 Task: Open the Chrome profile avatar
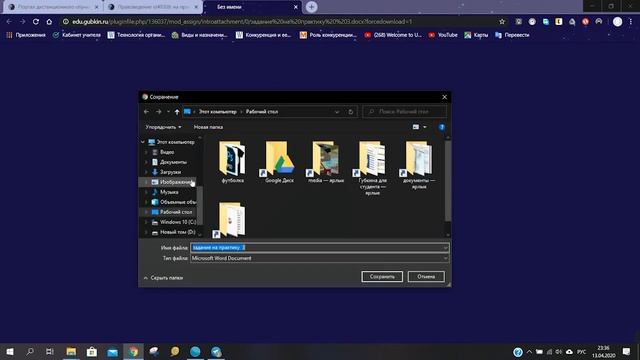tap(618, 22)
